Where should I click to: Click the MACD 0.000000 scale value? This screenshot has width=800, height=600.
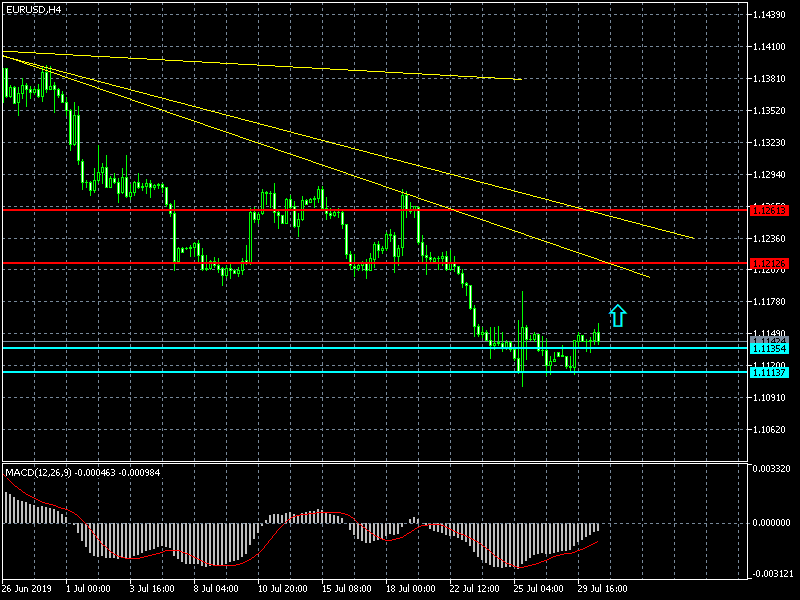pos(771,523)
